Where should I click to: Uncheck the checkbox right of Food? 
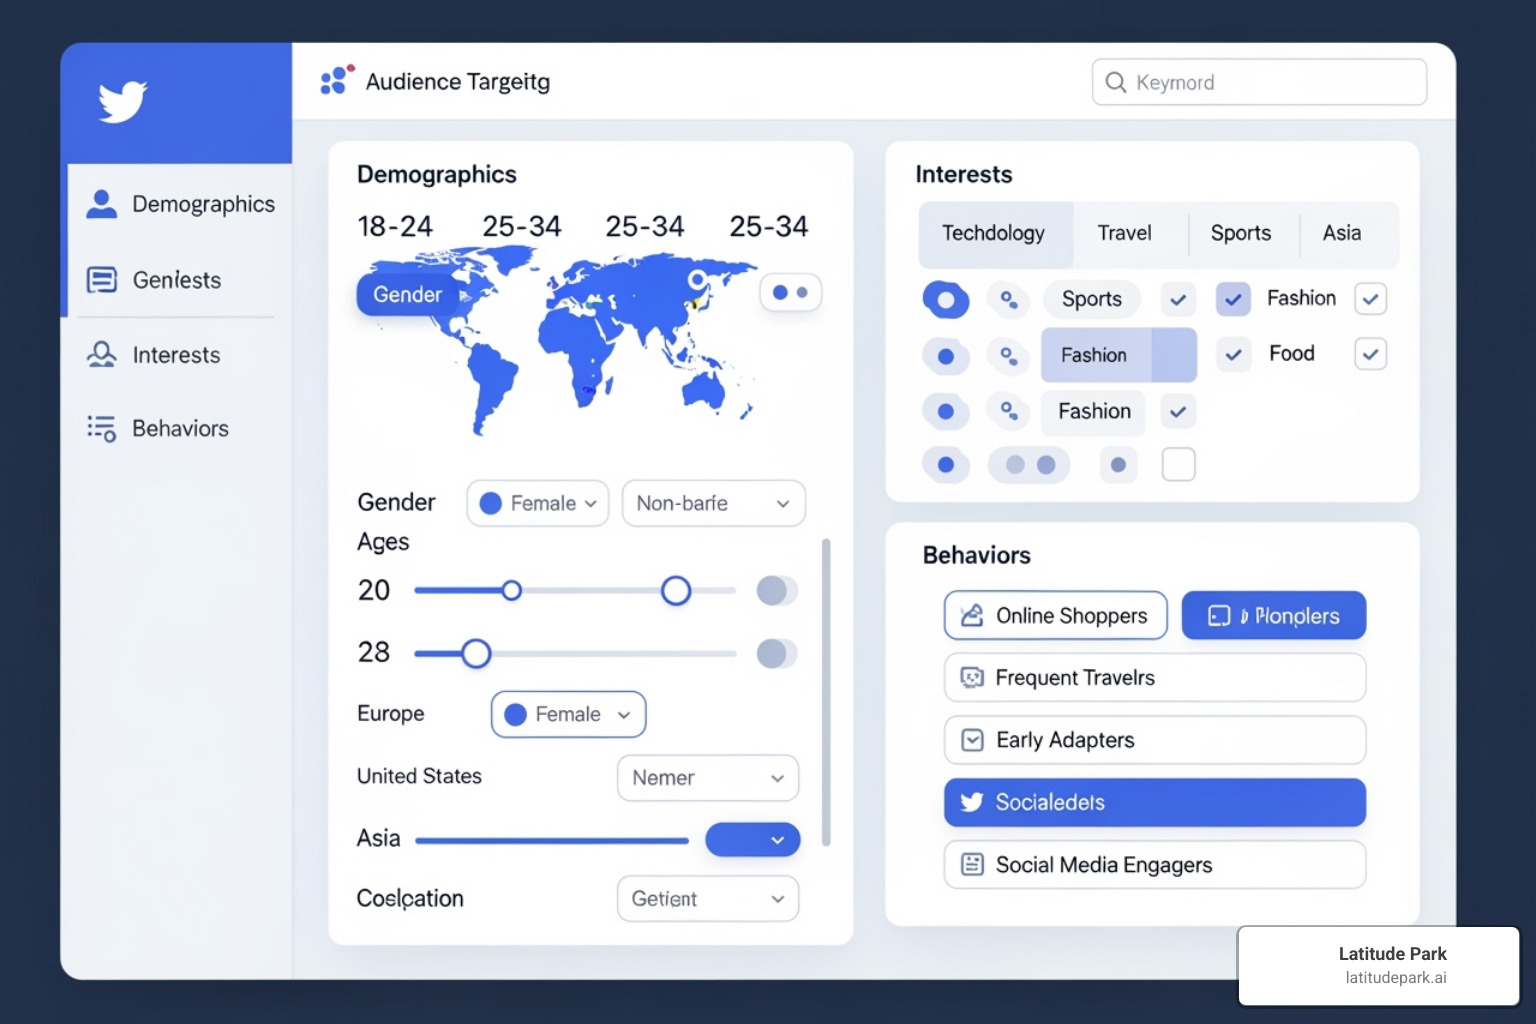(1370, 354)
